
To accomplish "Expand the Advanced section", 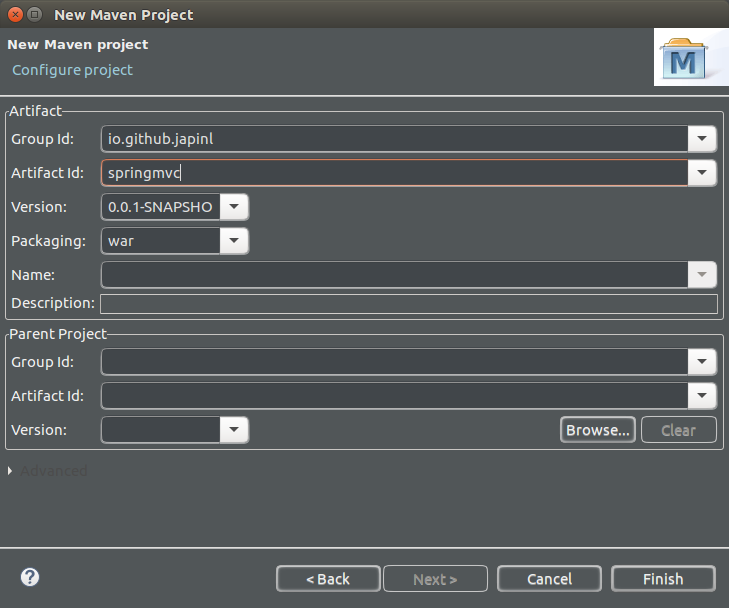I will click(x=10, y=471).
